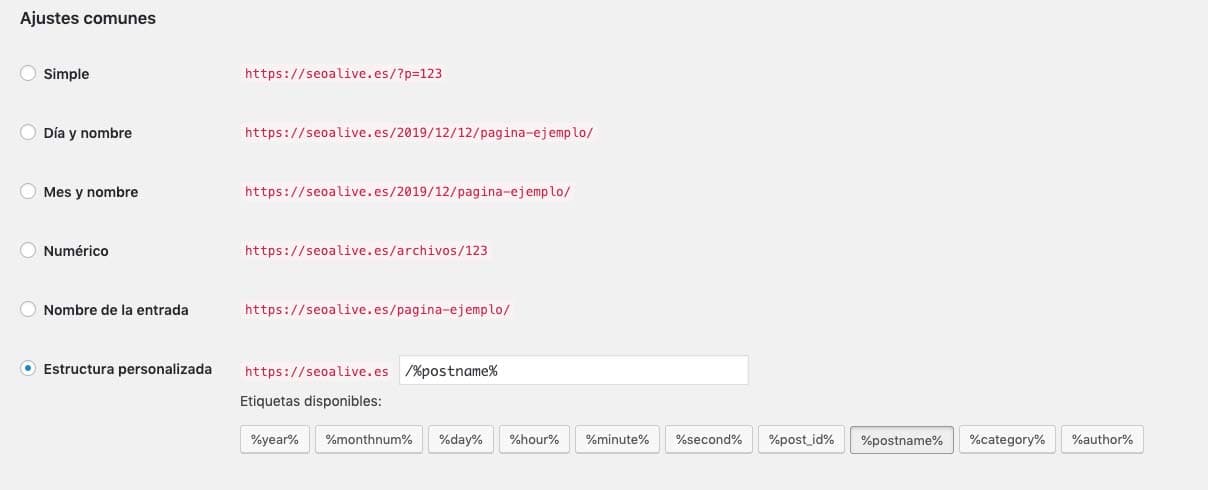The width and height of the screenshot is (1208, 490).
Task: Pick the Numérico radio option
Action: pos(28,250)
